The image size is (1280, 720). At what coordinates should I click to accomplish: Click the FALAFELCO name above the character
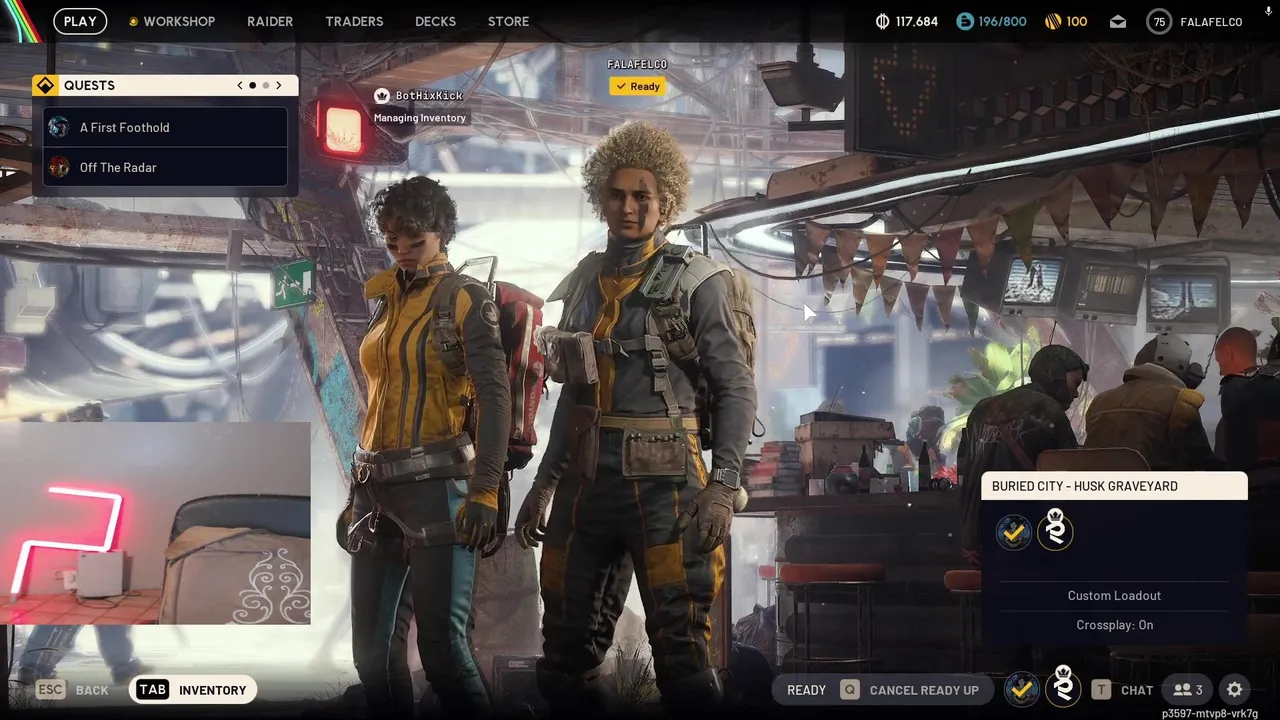(x=637, y=64)
